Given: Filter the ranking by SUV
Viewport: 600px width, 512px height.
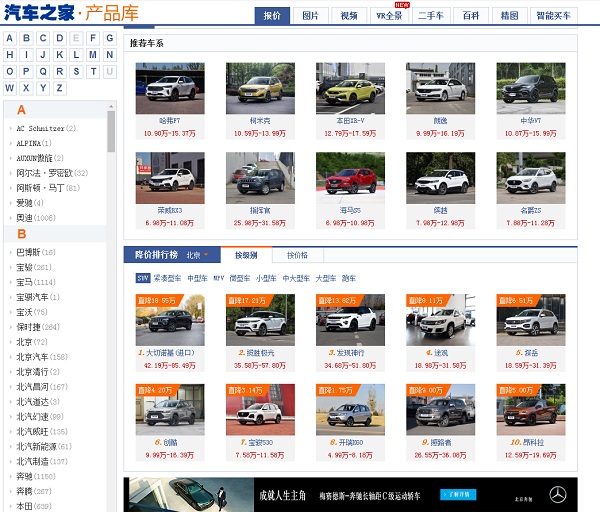Looking at the screenshot, I should pyautogui.click(x=143, y=278).
